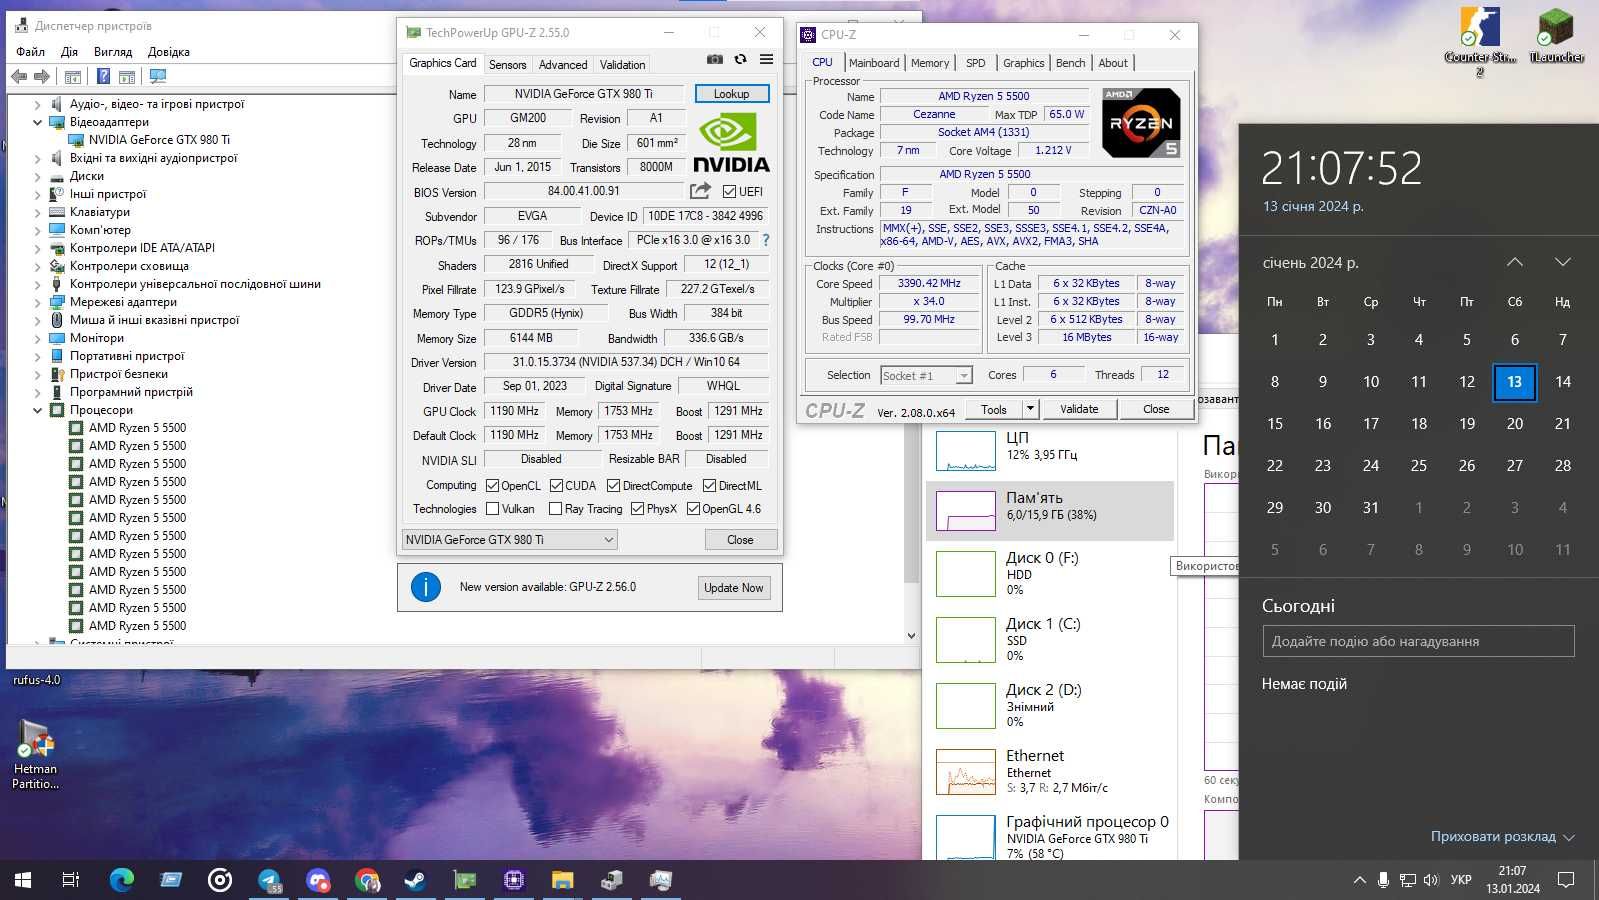The height and width of the screenshot is (900, 1599).
Task: Open Counter-Strike 2 desktop shortcut
Action: point(1480,41)
